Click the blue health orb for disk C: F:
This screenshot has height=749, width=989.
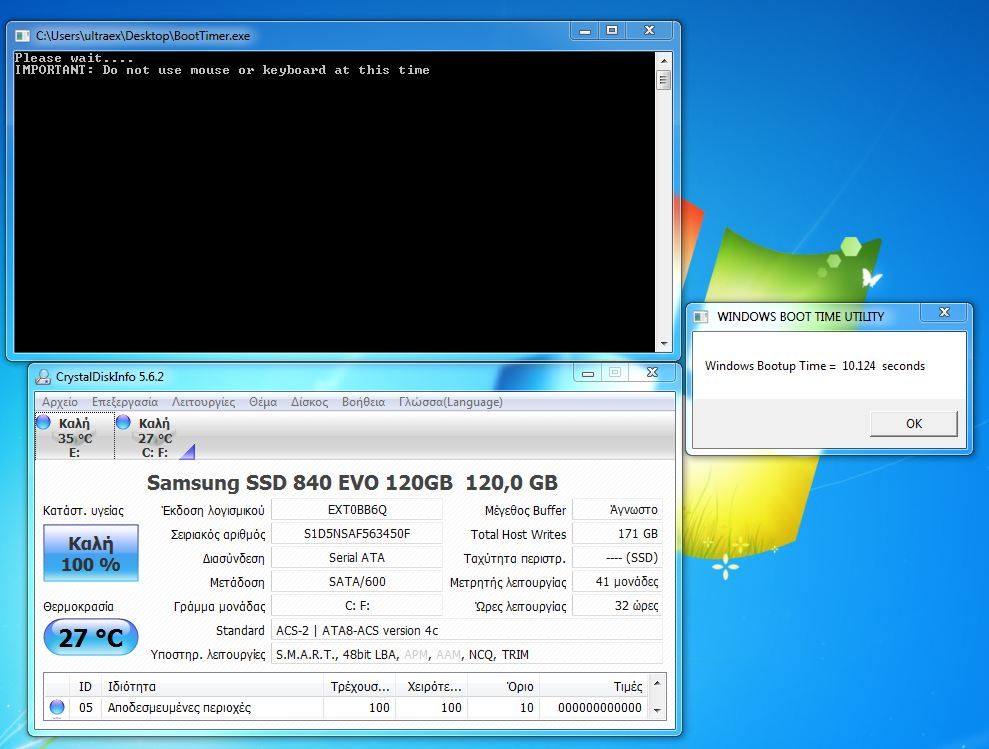pyautogui.click(x=124, y=422)
